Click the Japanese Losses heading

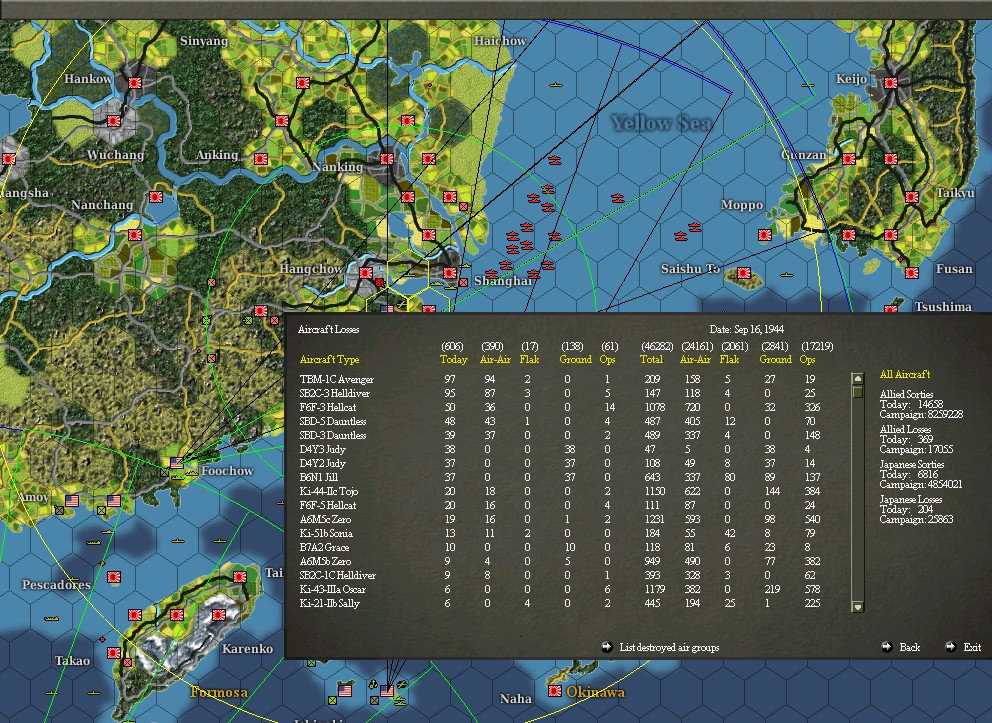pyautogui.click(x=910, y=499)
